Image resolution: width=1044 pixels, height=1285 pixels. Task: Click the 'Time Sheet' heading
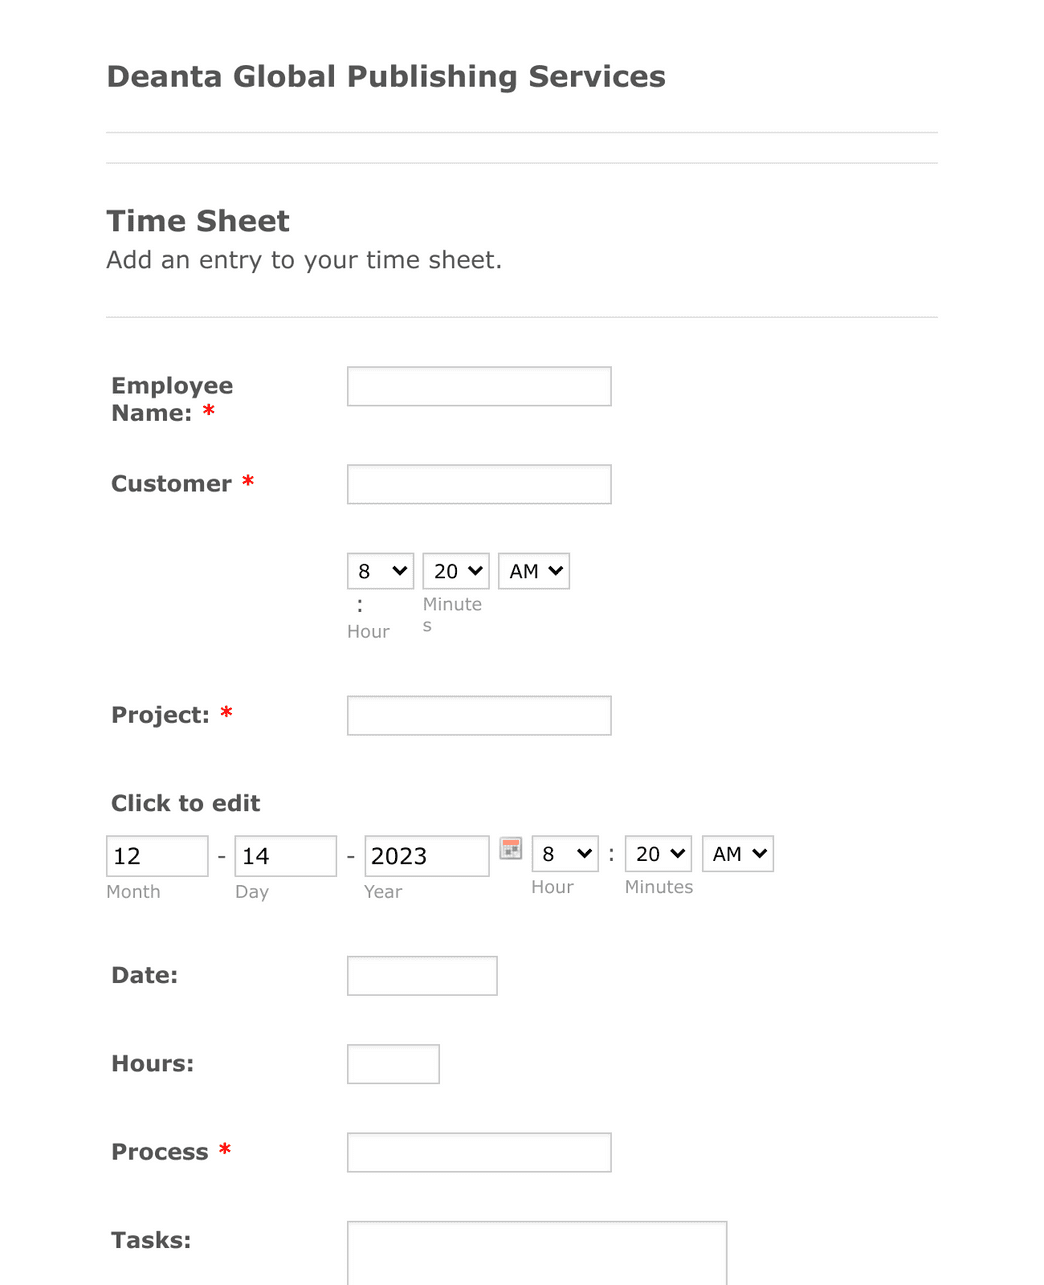coord(197,221)
